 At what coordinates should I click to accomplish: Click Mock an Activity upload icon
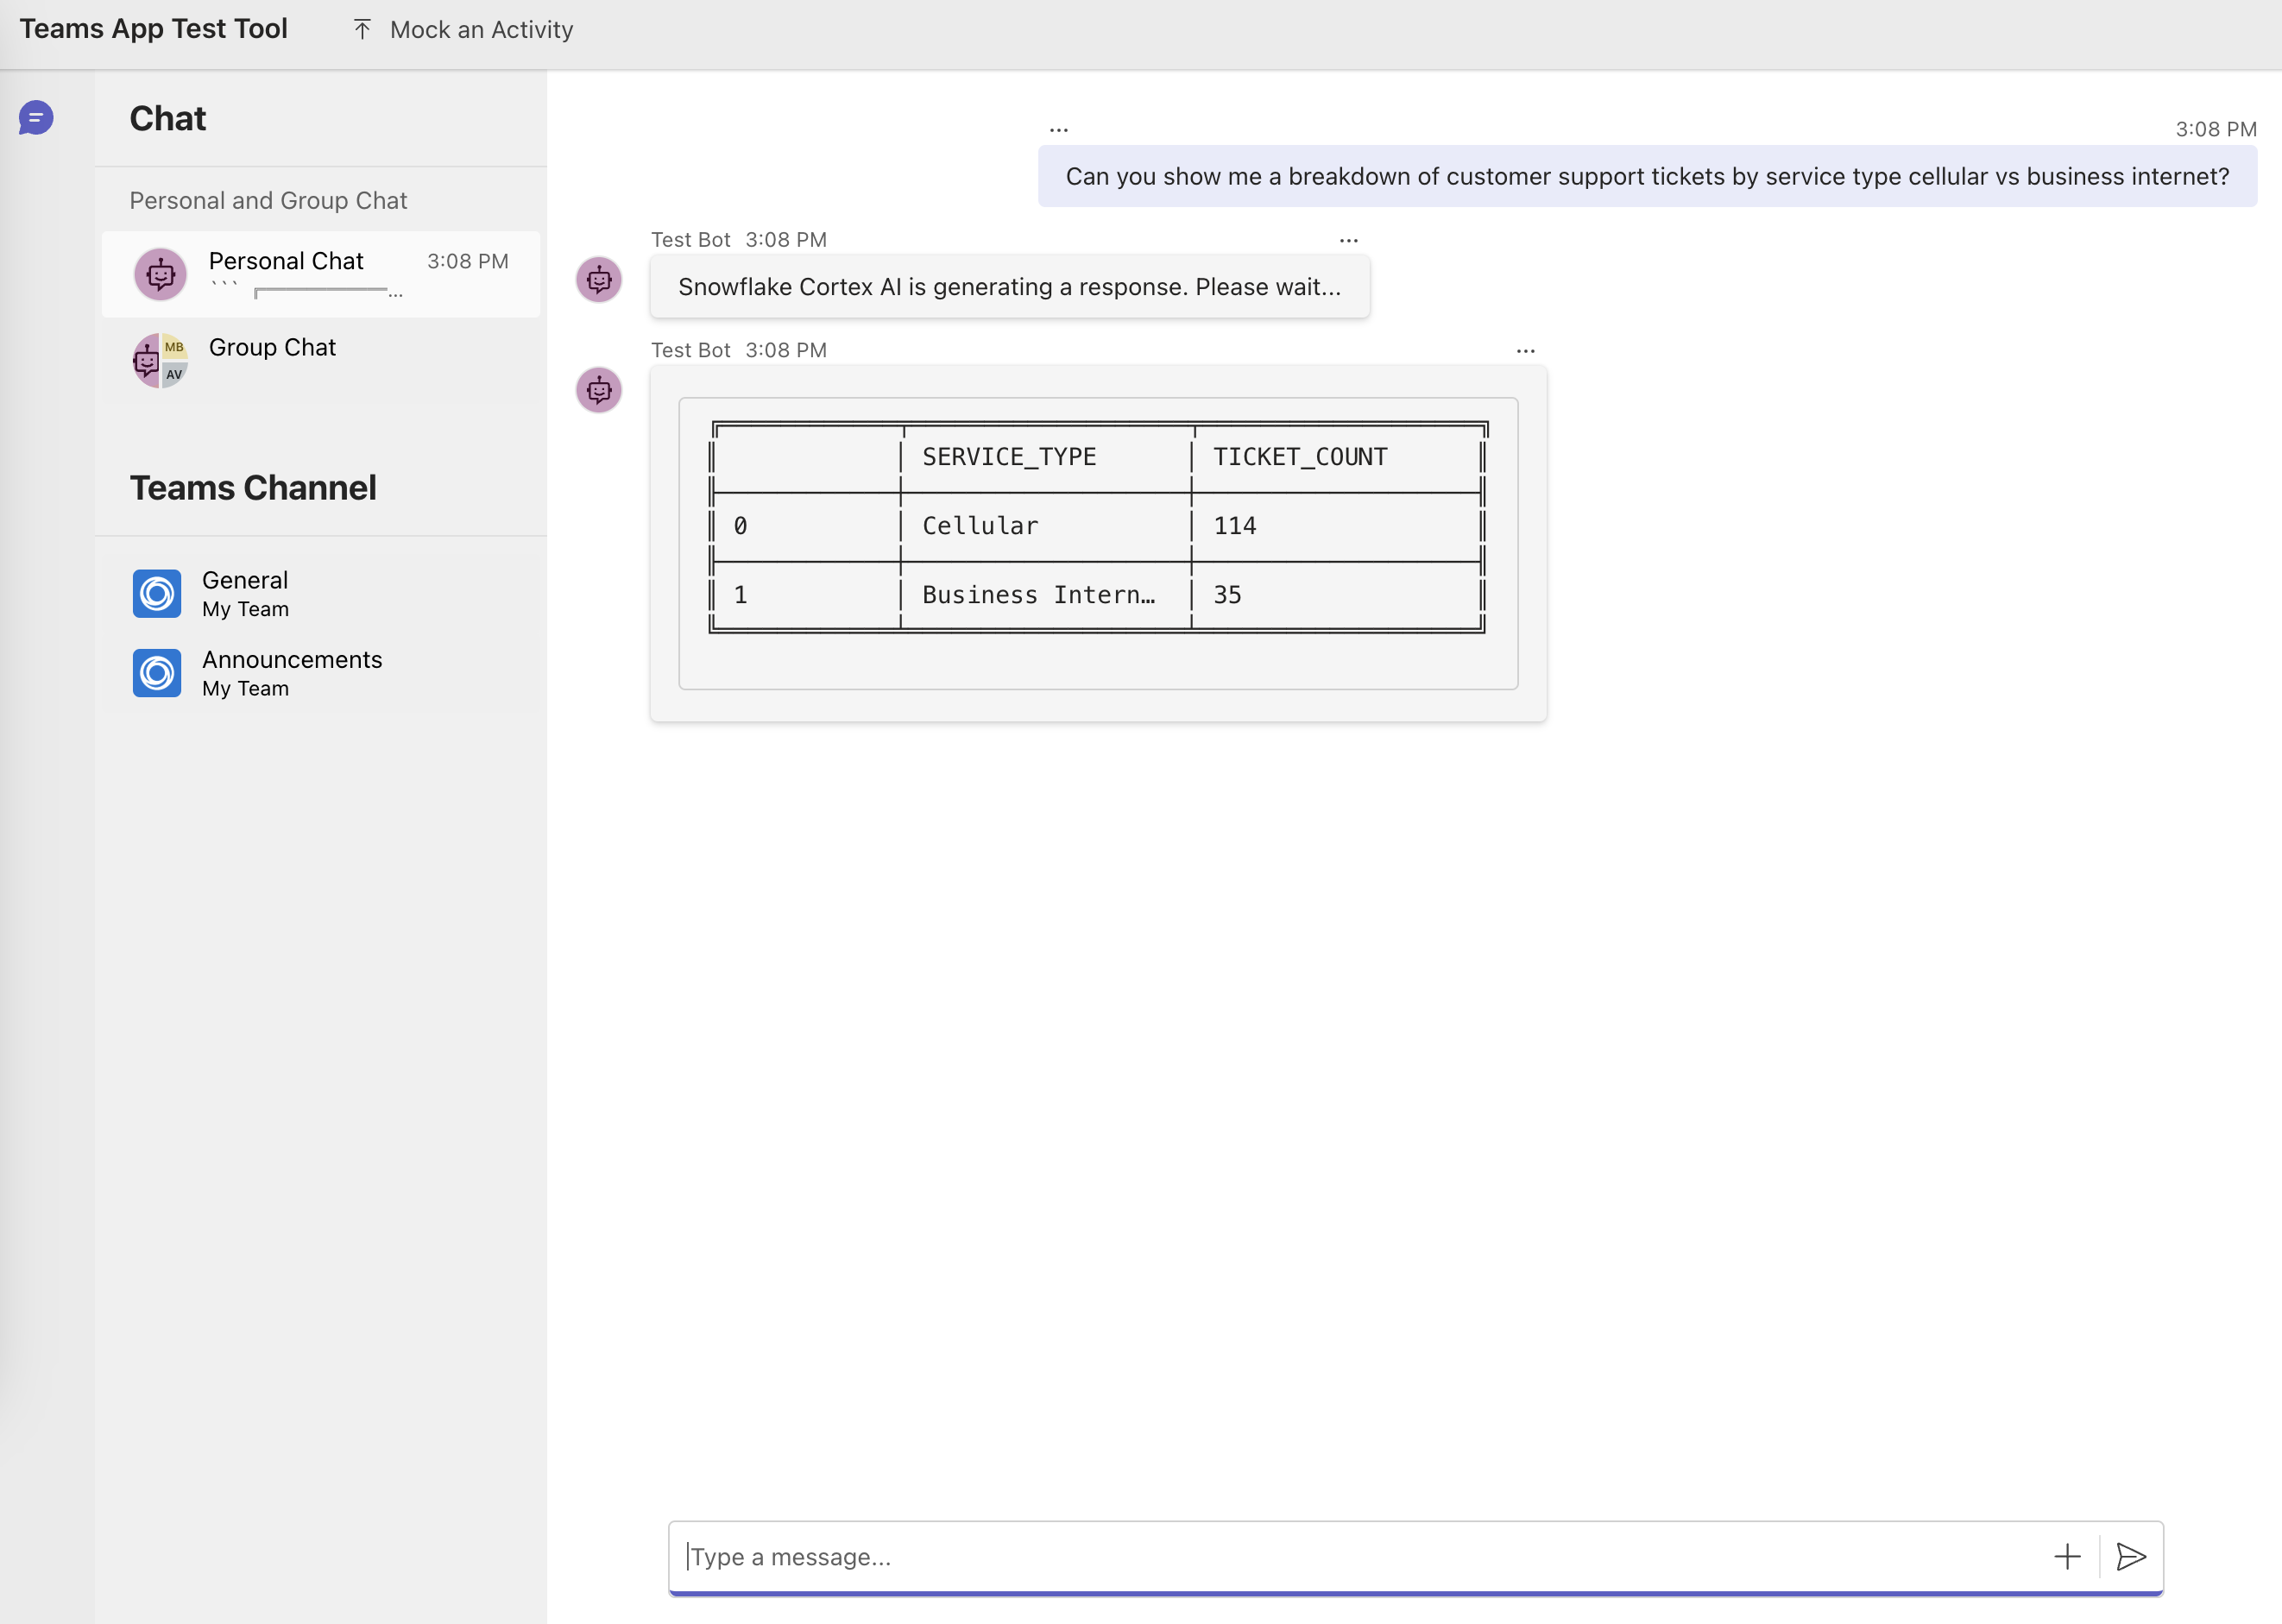[362, 30]
